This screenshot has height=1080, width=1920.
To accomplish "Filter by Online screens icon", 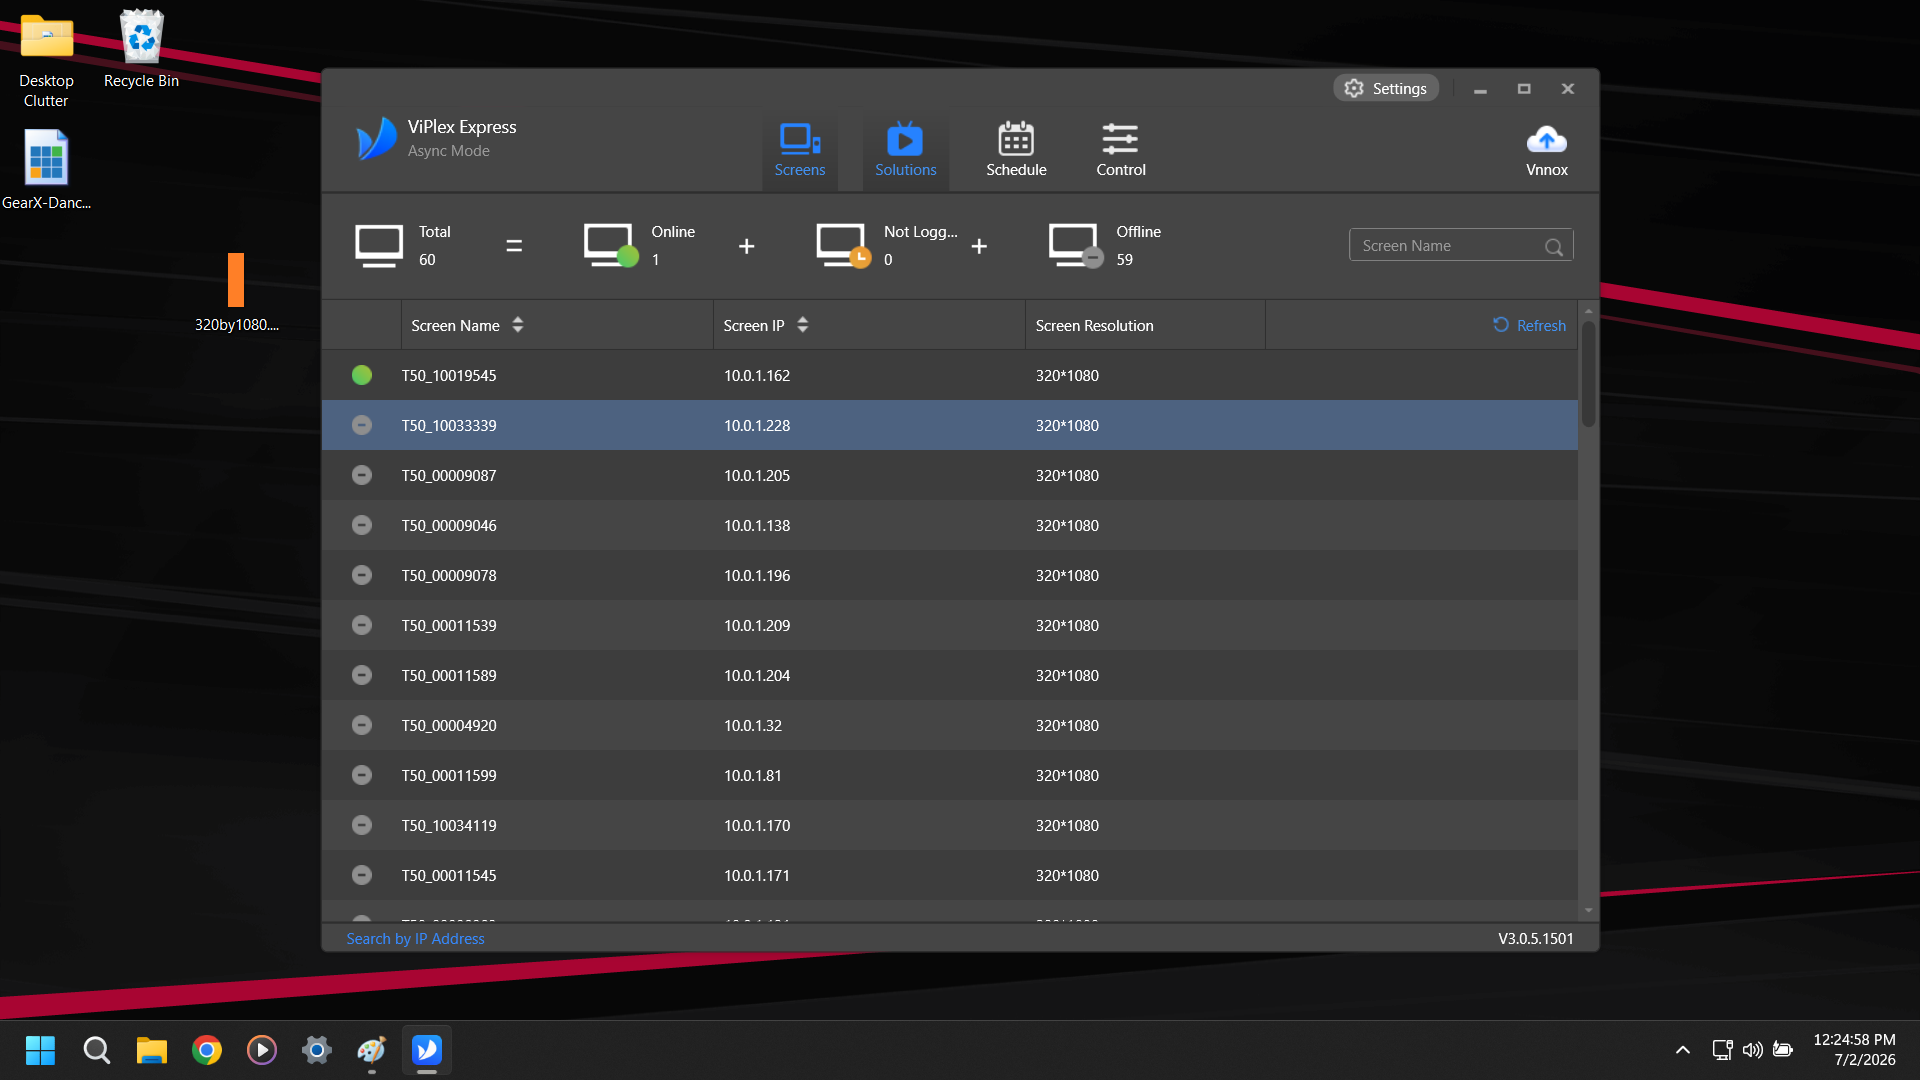I will (610, 246).
